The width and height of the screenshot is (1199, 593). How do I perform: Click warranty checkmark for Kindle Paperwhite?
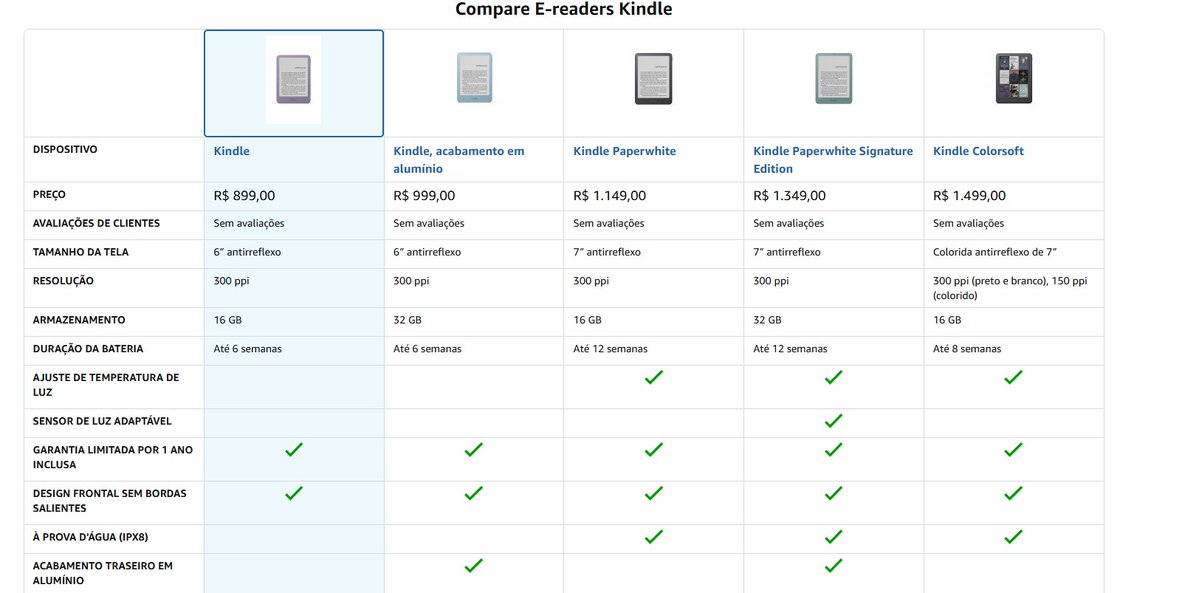point(654,450)
